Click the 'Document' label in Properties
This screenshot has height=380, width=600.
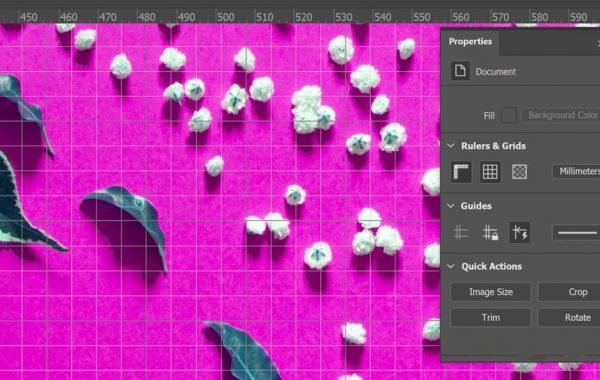click(496, 72)
